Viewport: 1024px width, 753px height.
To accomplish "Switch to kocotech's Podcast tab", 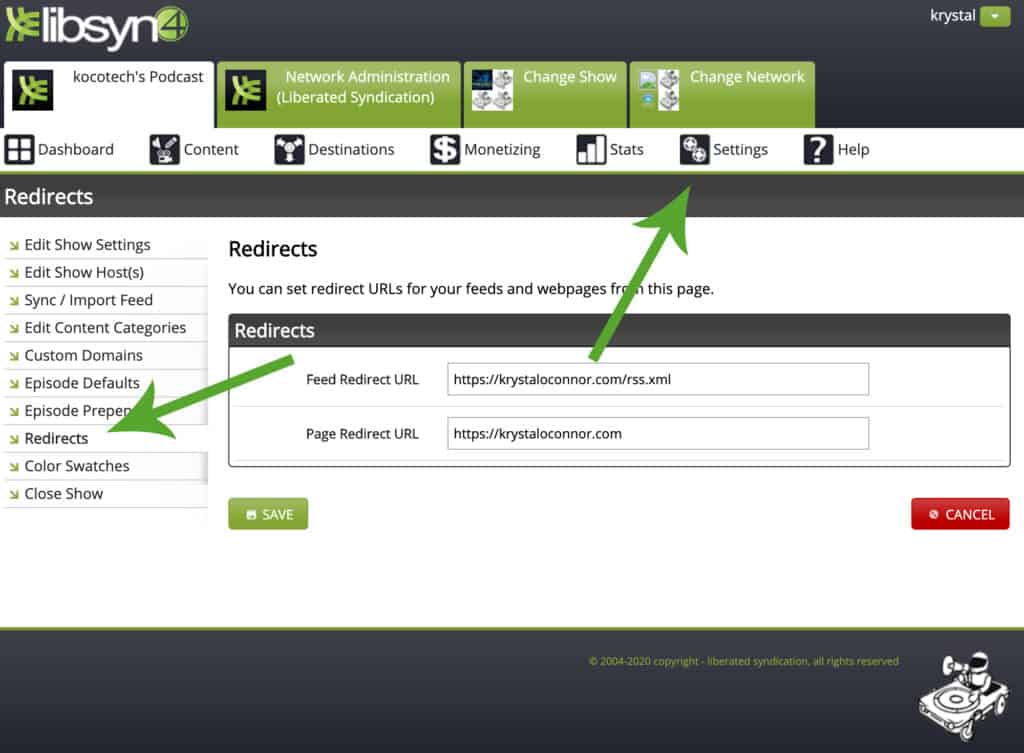I will click(108, 90).
